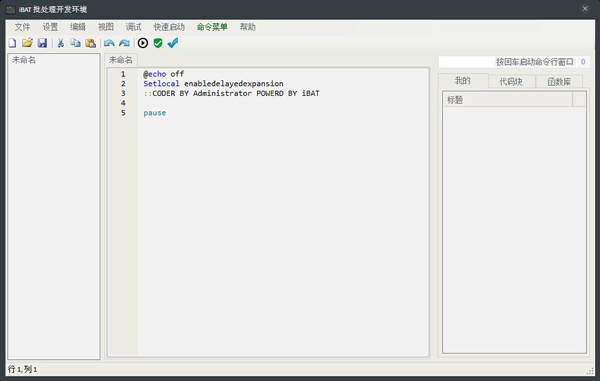Close the iBAT window
Screen dimensions: 600x381
[x=585, y=8]
